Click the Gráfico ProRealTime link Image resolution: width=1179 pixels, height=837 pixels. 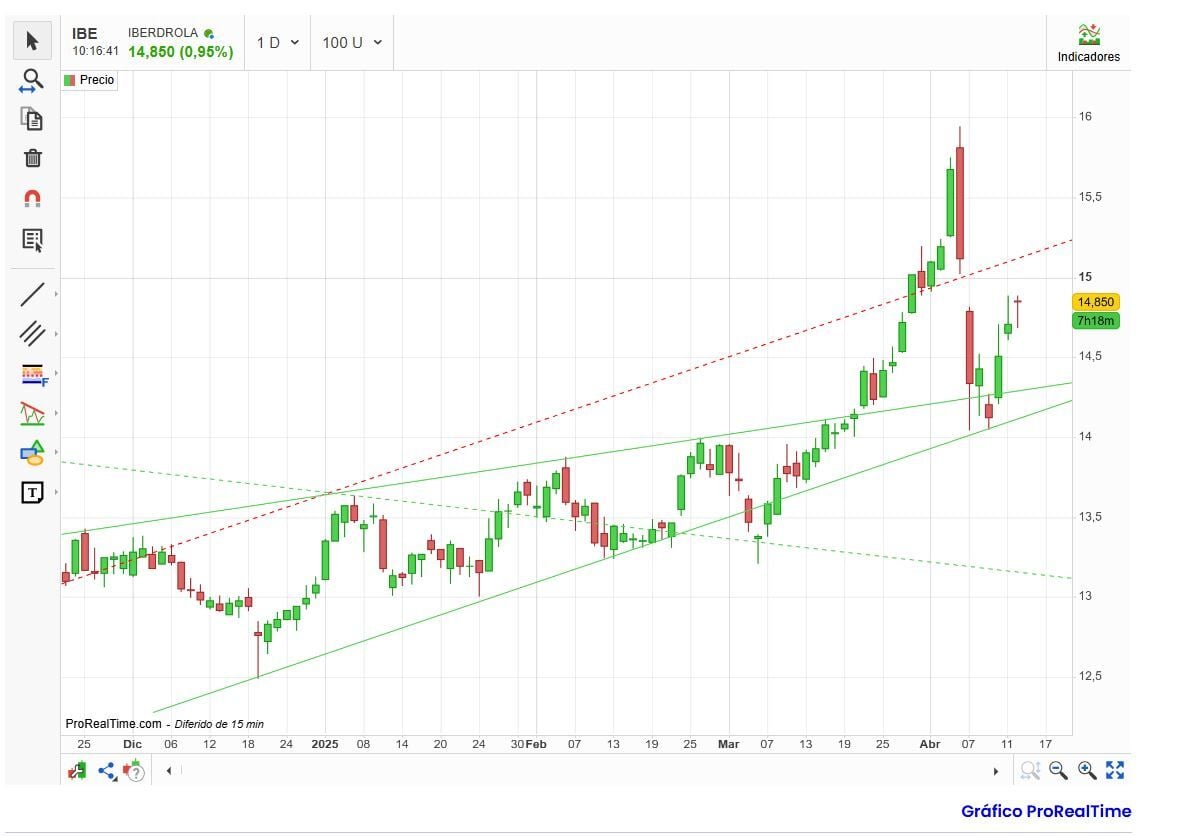coord(1046,811)
